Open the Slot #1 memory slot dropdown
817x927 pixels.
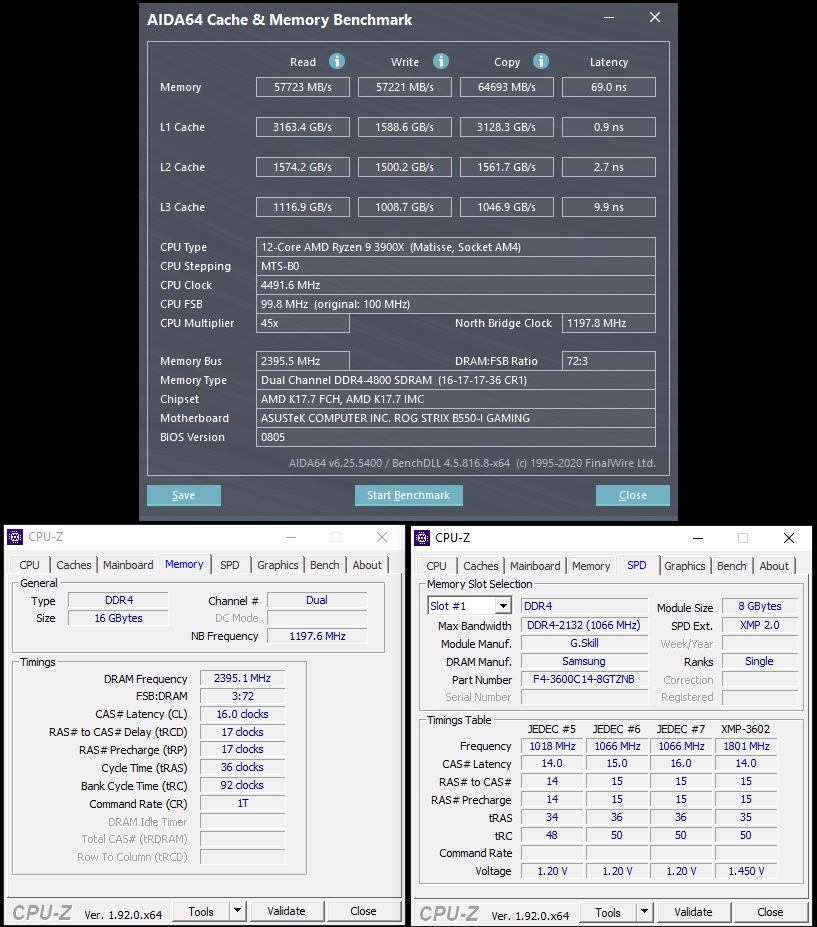[503, 606]
